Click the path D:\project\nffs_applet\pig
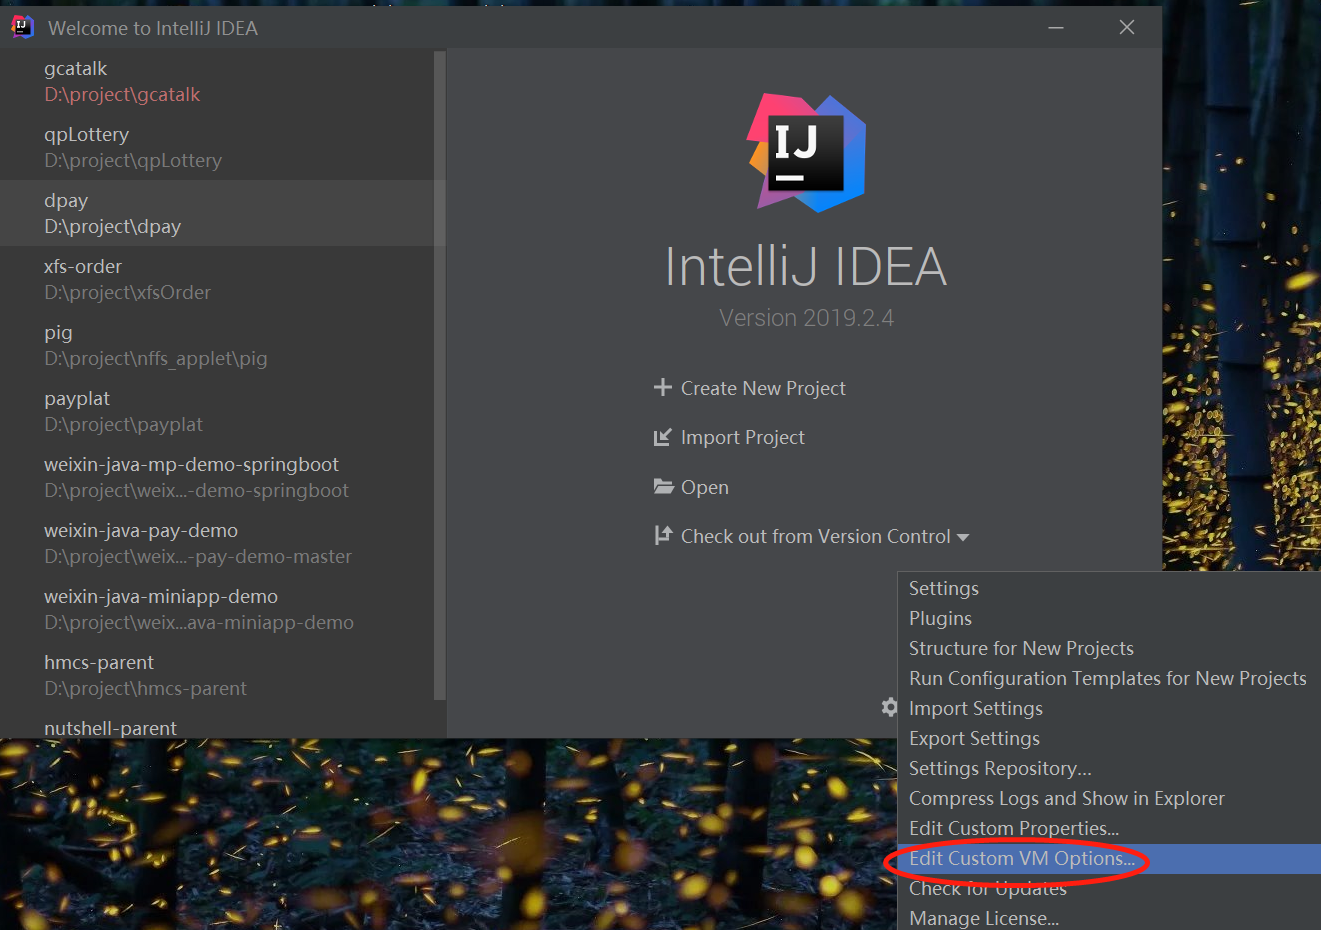This screenshot has width=1321, height=930. coord(156,359)
